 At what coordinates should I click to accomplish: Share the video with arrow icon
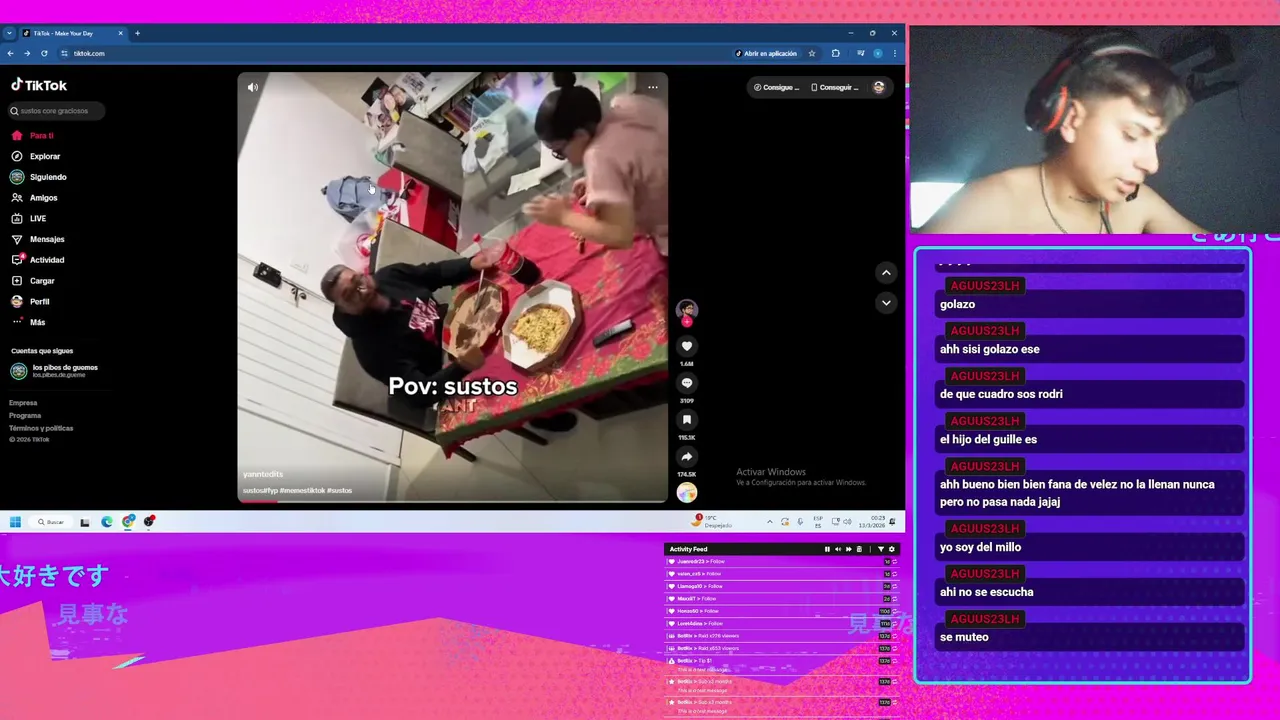687,457
